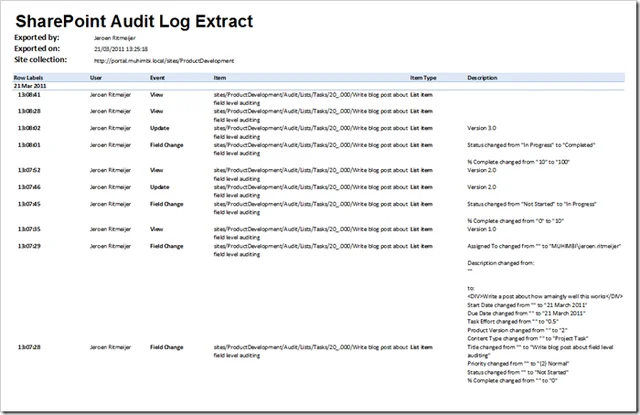This screenshot has height=415, width=640.
Task: Select the 'Assigned To changed from' description line
Action: tap(544, 246)
